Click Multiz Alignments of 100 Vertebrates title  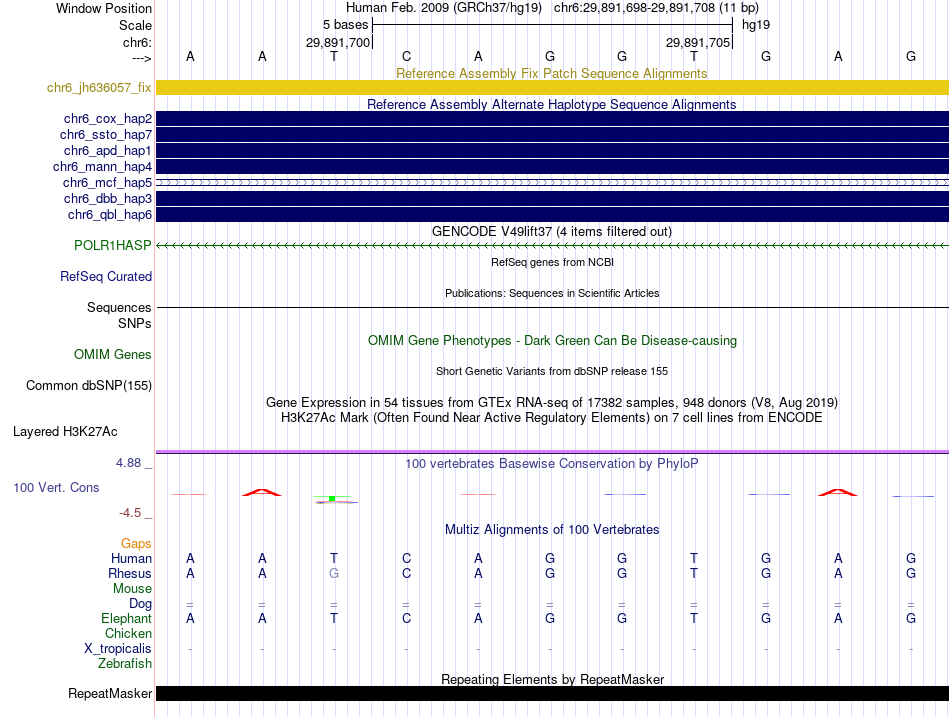pos(552,530)
